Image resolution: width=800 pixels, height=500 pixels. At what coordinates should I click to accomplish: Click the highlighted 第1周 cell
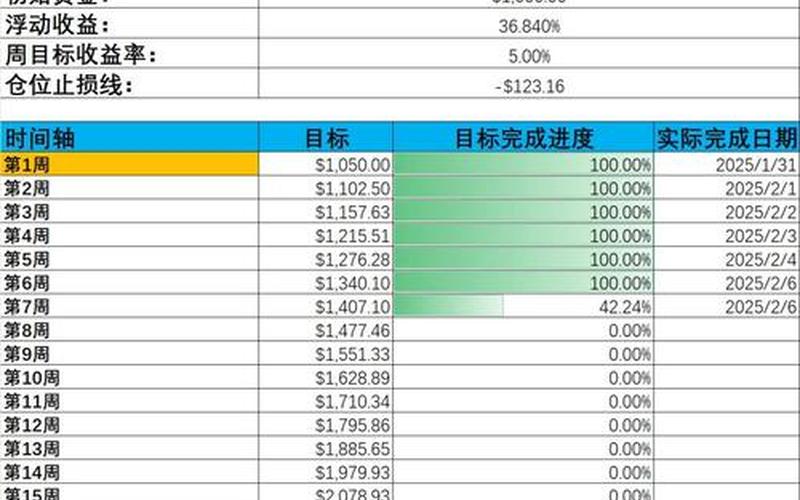(130, 164)
